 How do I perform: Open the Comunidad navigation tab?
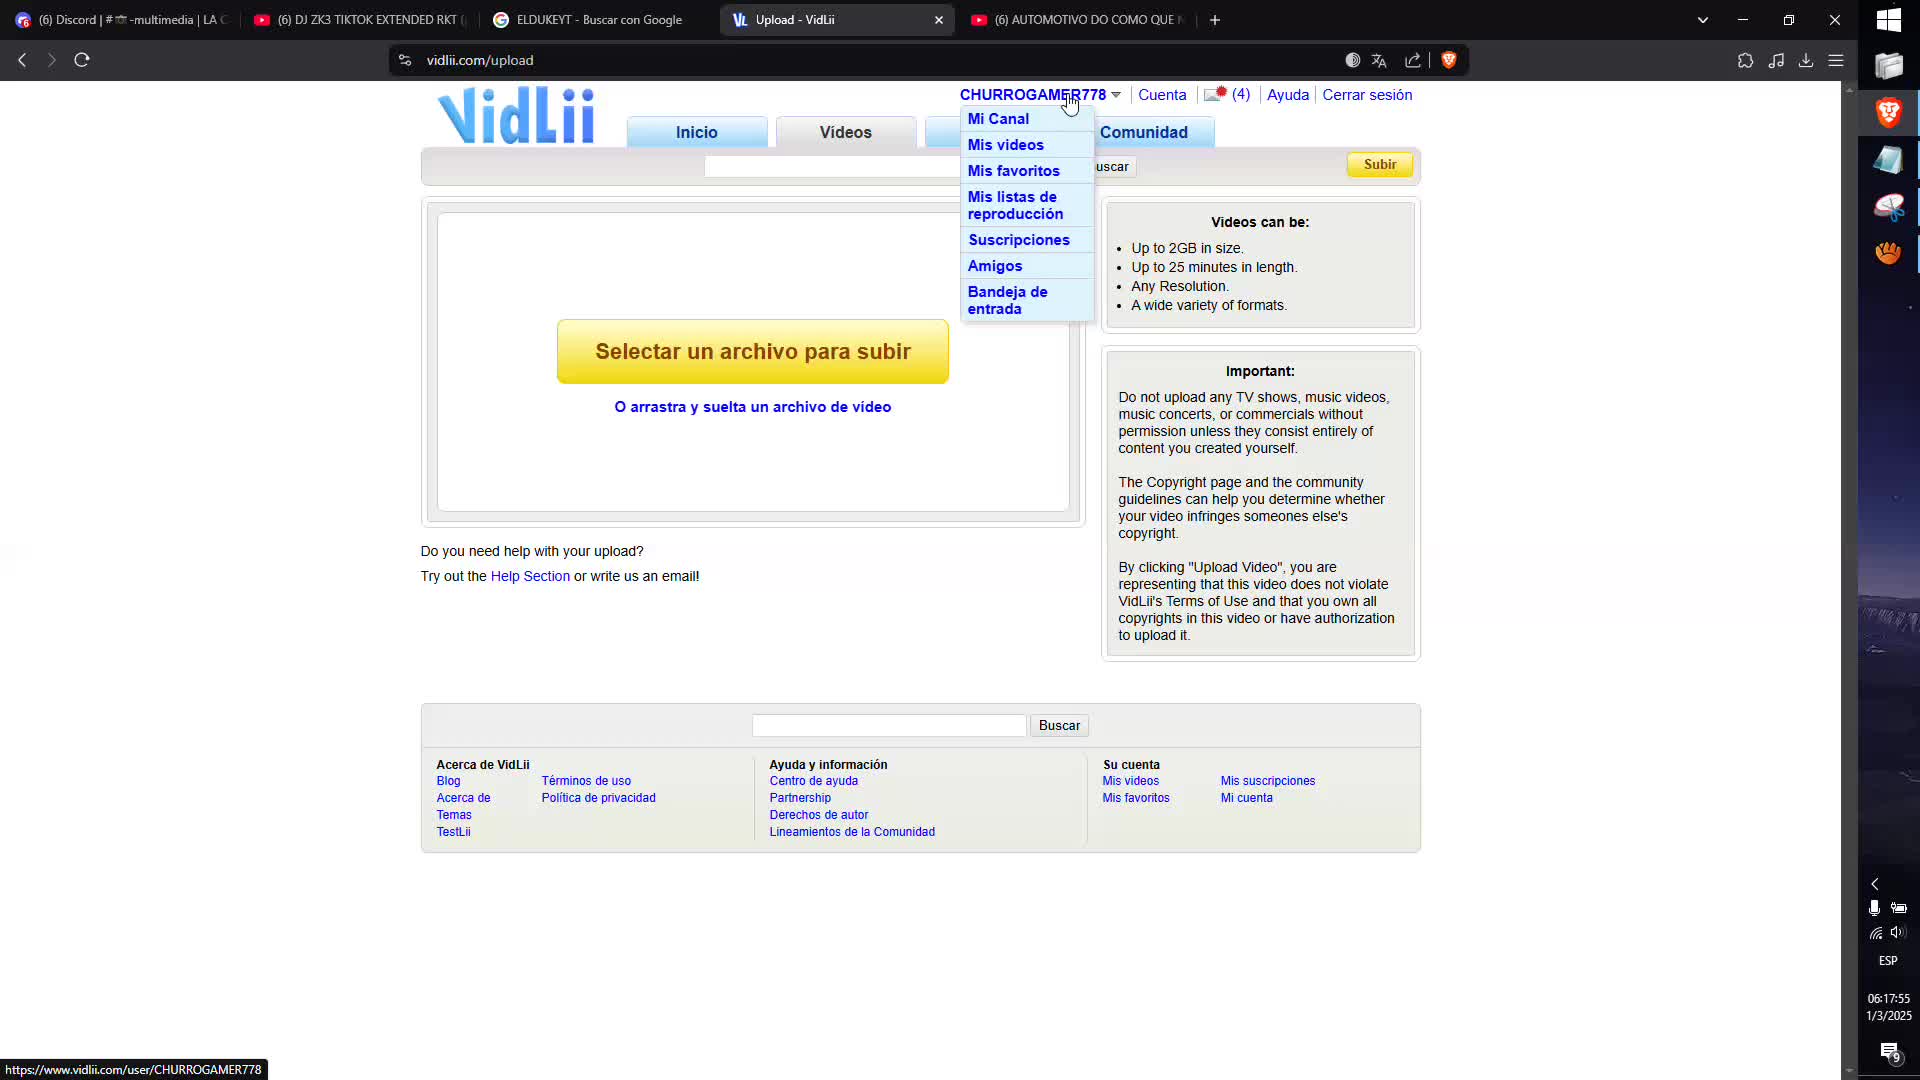tap(1144, 132)
